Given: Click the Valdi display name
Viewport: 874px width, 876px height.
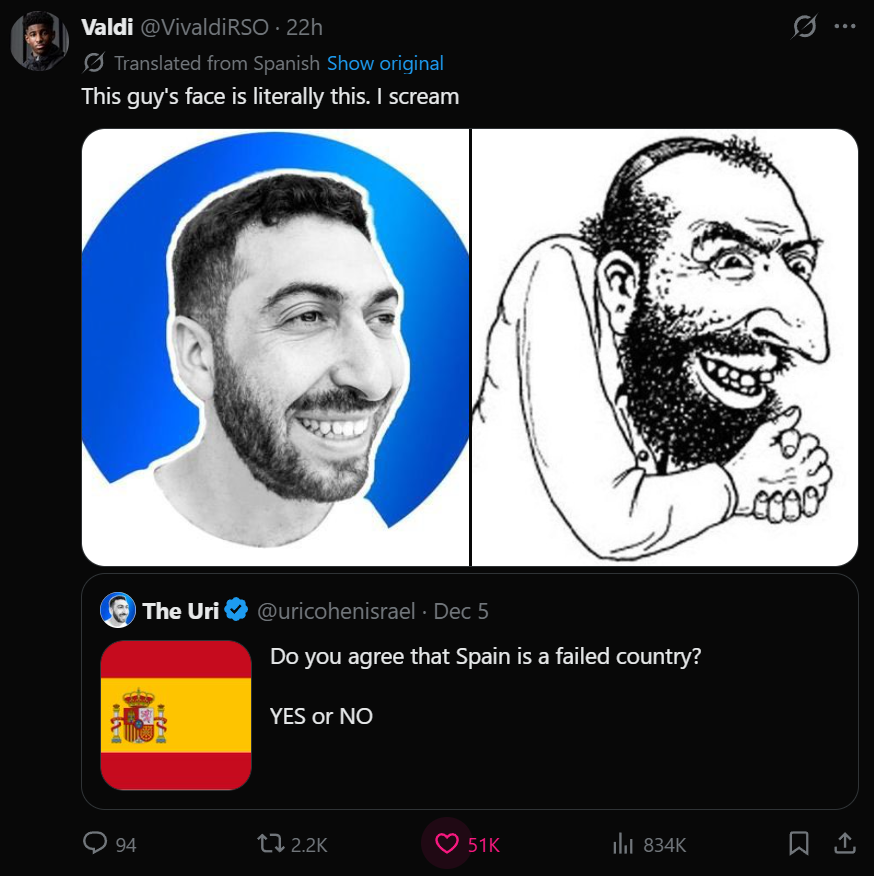Looking at the screenshot, I should tap(107, 27).
